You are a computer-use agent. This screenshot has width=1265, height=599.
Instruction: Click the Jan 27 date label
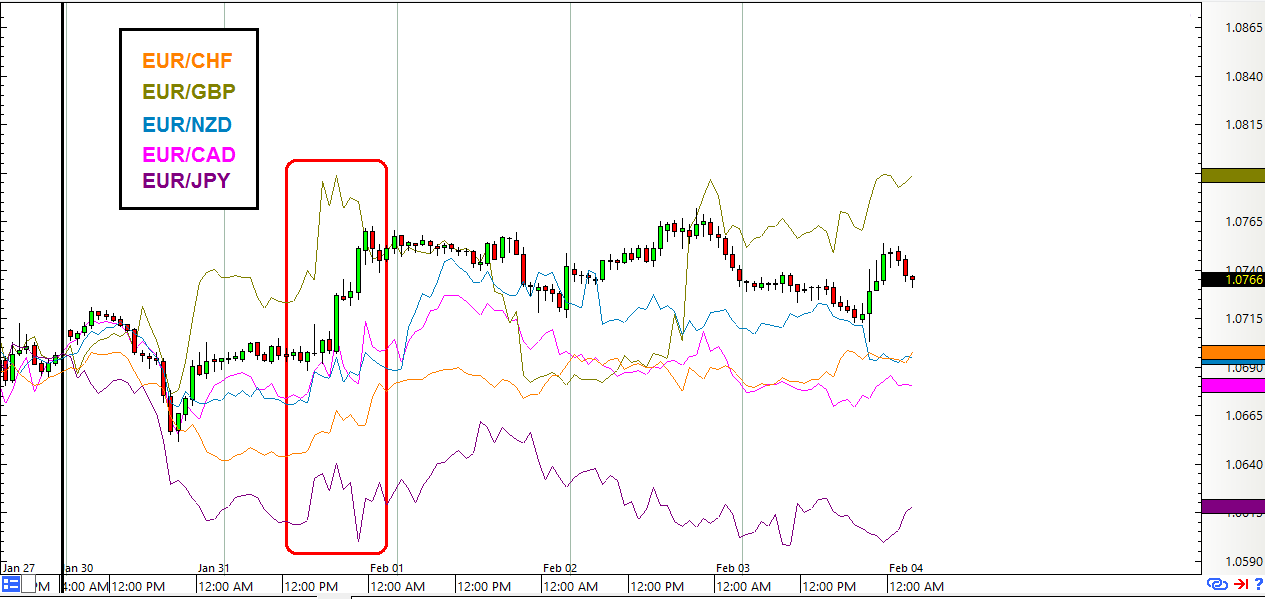[x=18, y=567]
